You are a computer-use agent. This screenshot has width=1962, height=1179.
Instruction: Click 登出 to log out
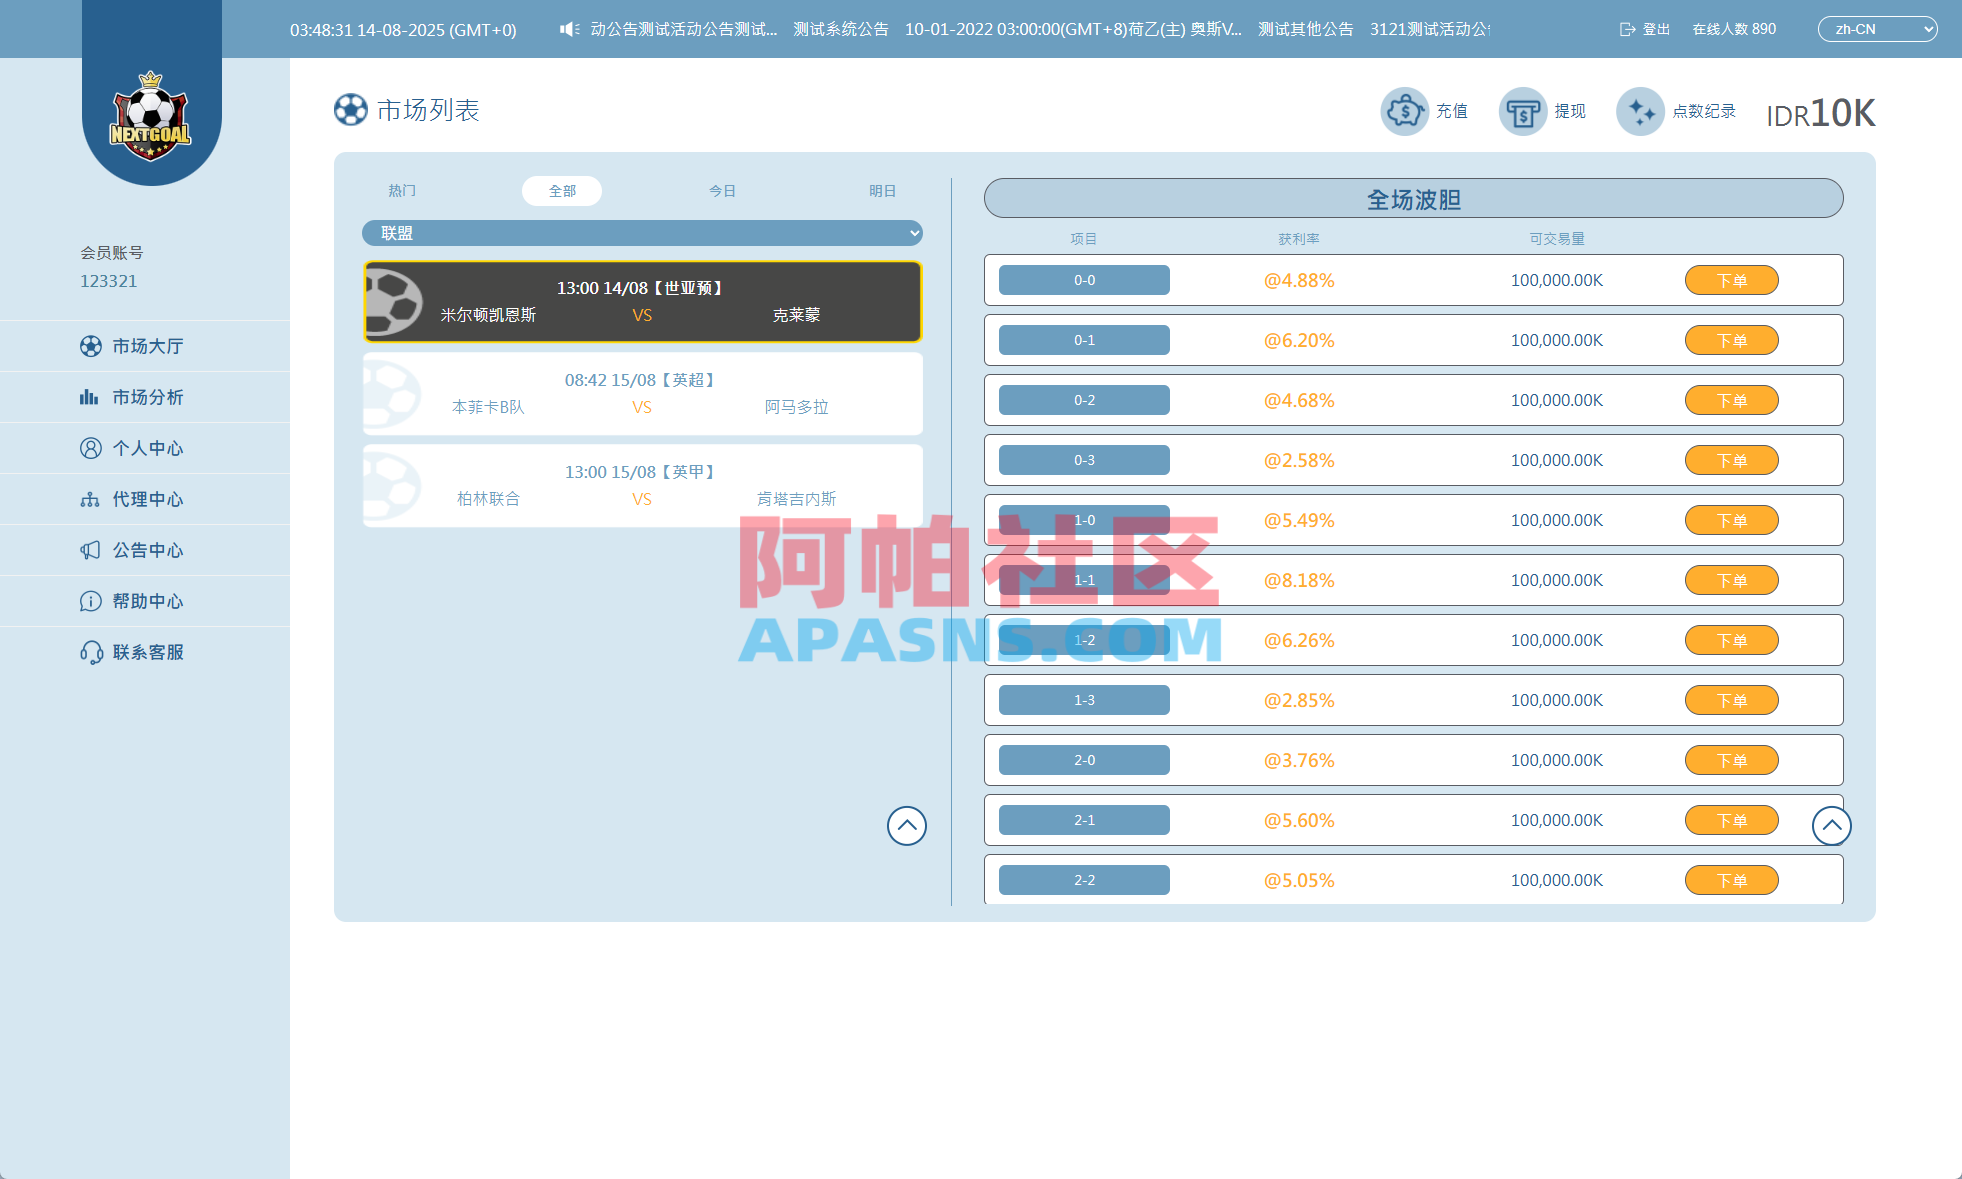point(1643,29)
